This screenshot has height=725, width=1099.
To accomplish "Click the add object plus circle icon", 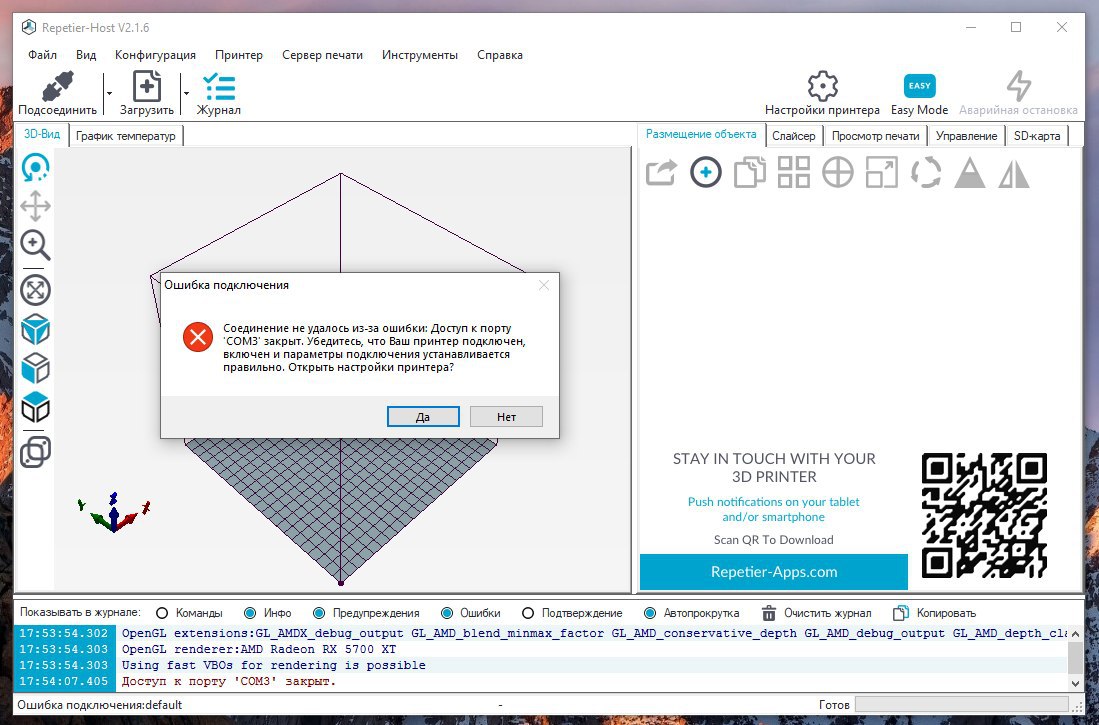I will point(705,172).
